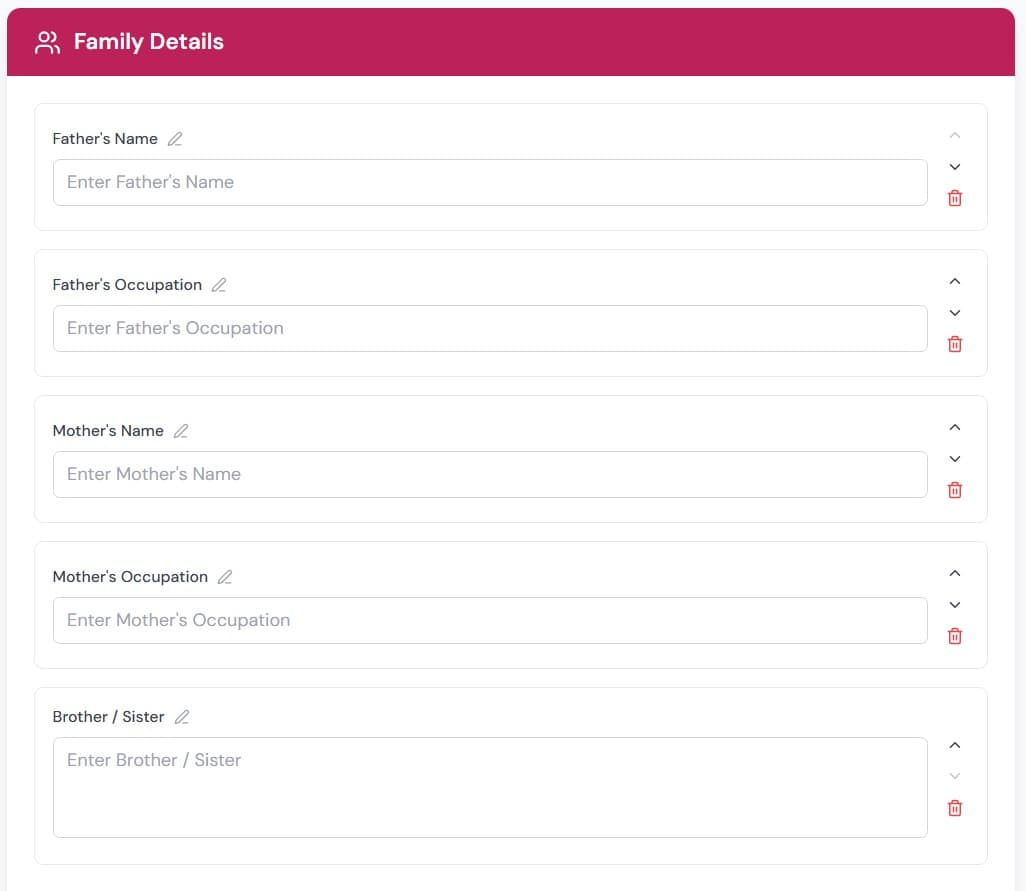
Task: Click inside the Enter Father's Name input
Action: 490,182
